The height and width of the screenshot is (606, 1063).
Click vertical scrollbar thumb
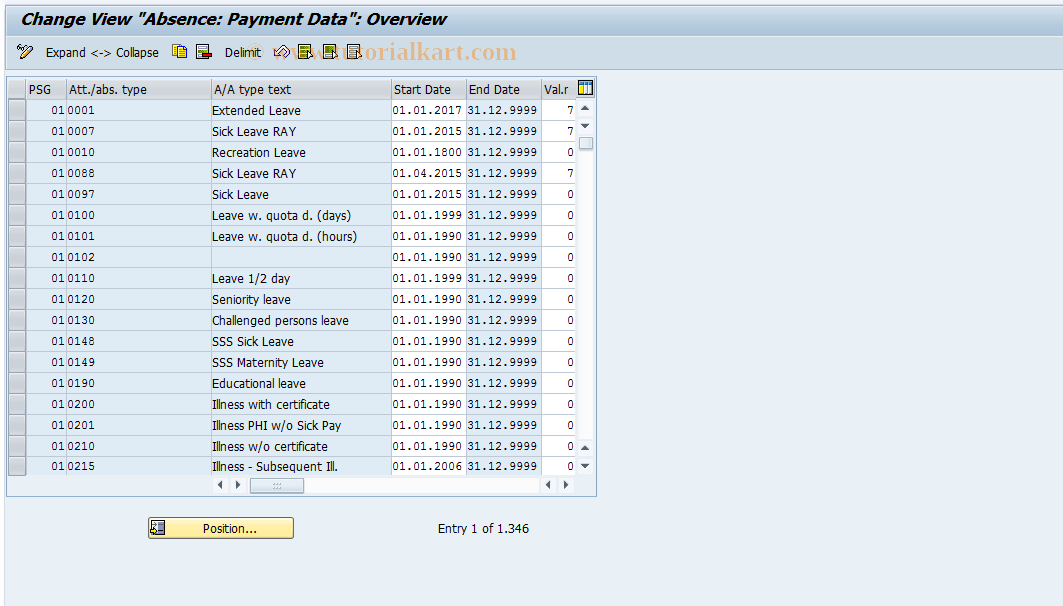pos(586,143)
